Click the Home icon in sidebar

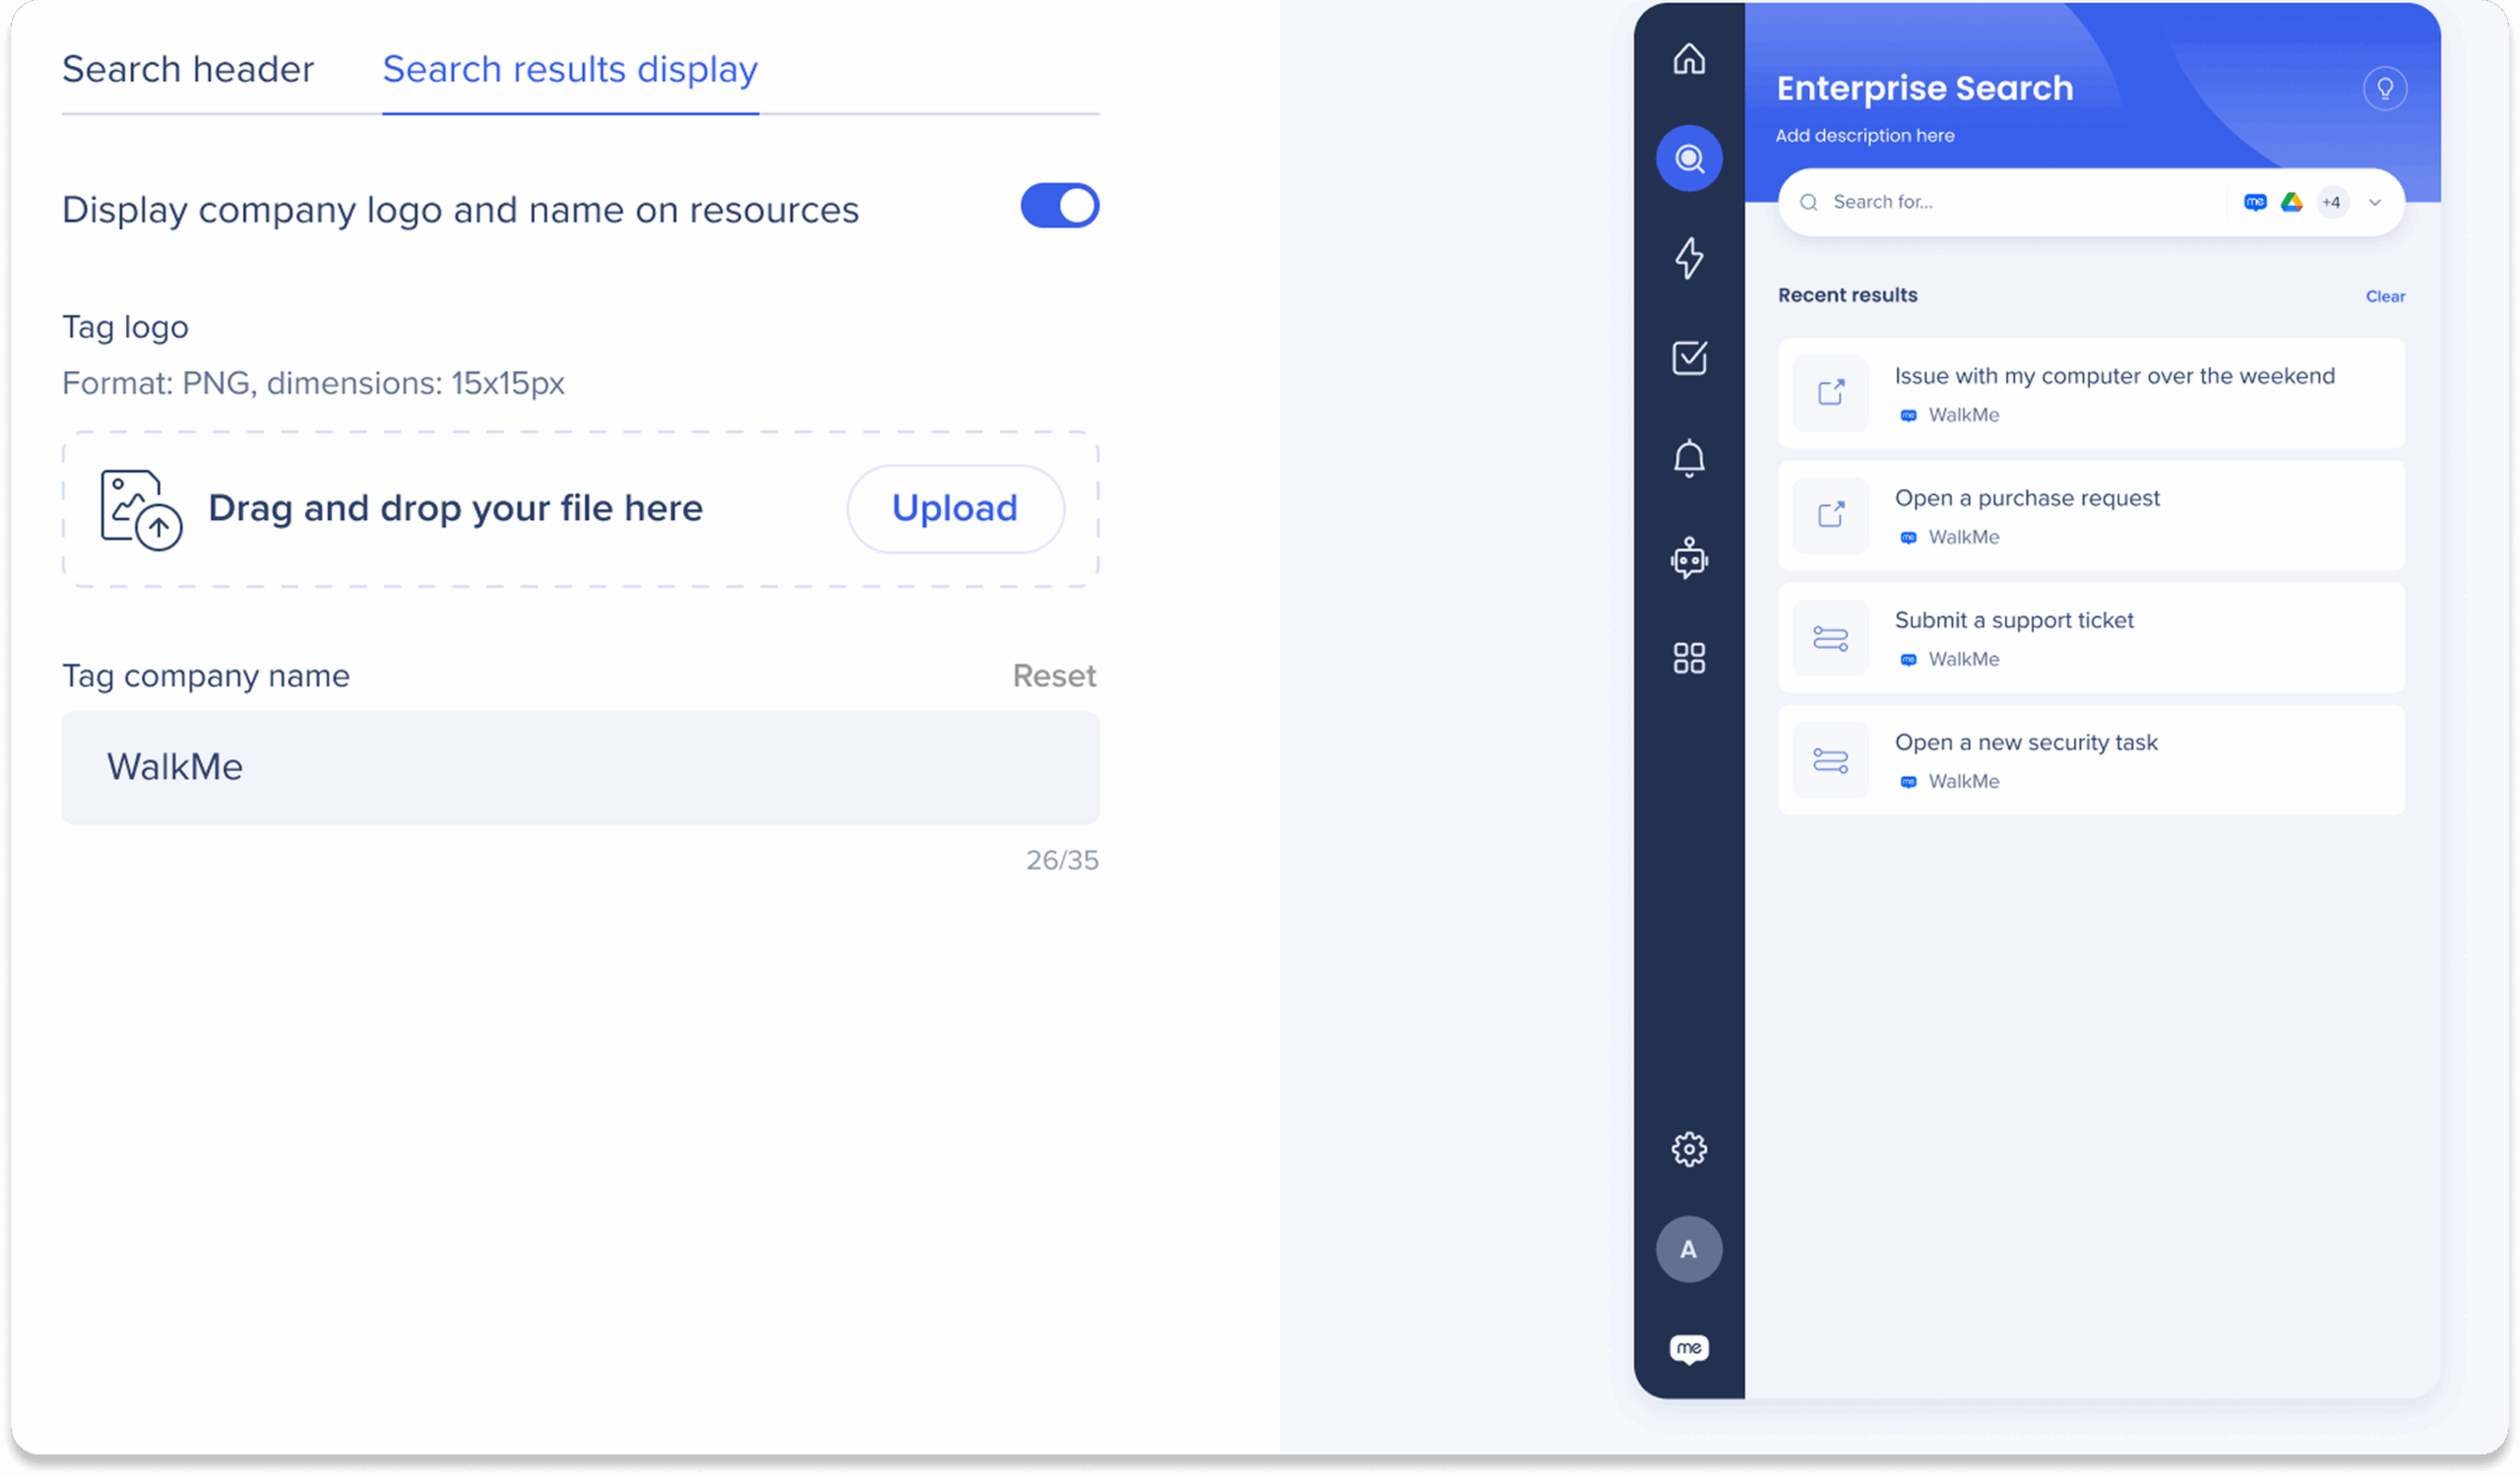click(x=1689, y=59)
